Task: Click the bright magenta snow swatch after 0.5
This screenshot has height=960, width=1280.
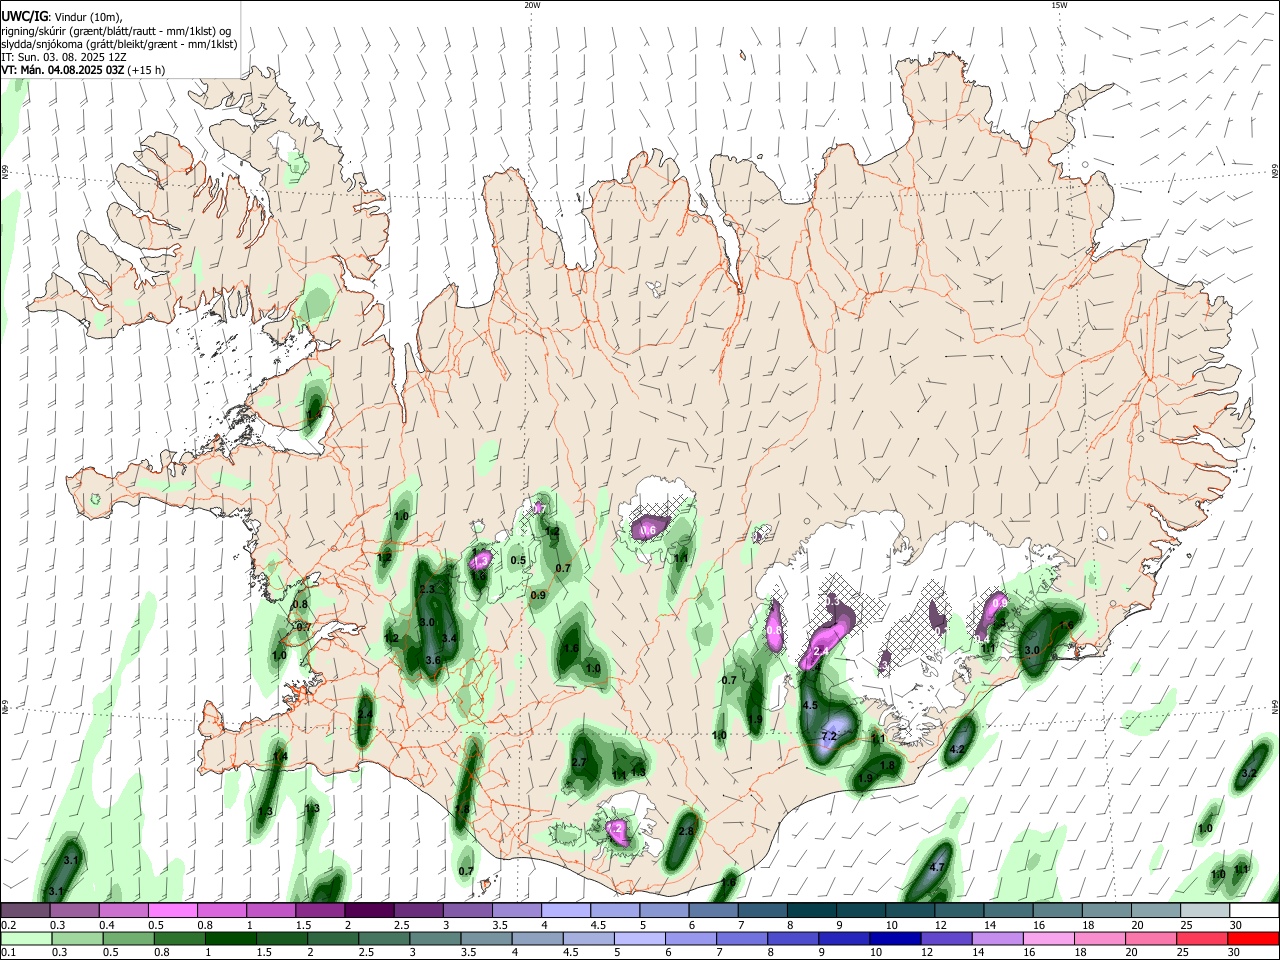Action: (x=172, y=911)
